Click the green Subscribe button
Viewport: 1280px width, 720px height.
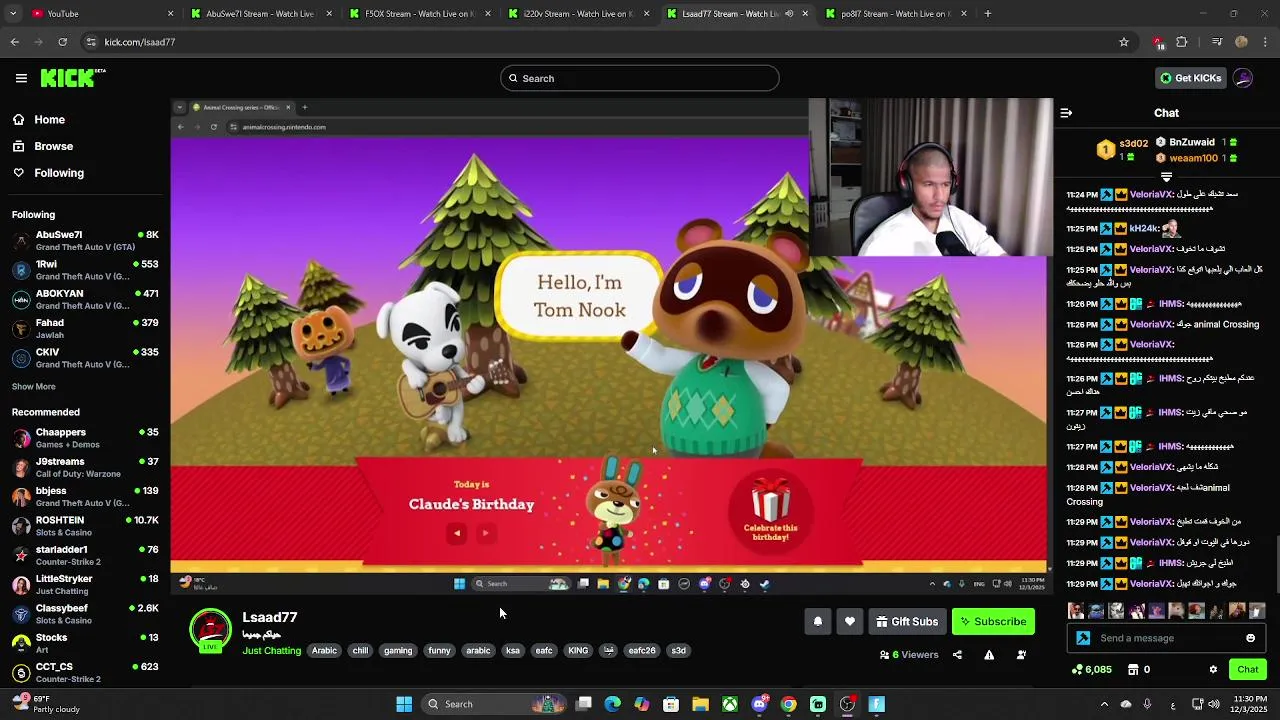(993, 622)
